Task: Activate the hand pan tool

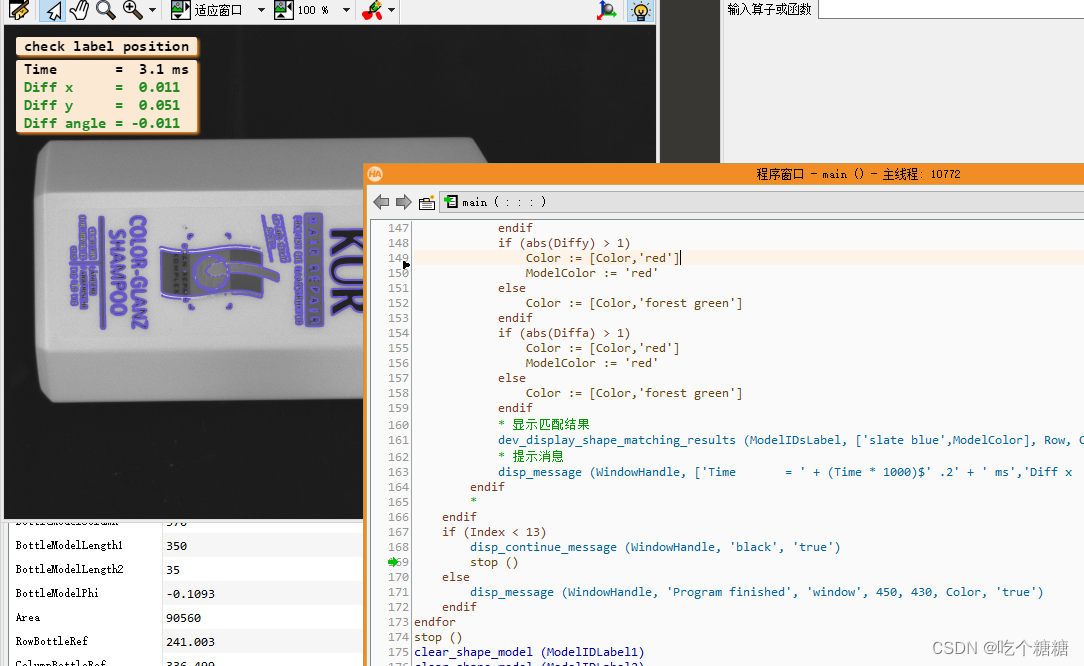Action: point(80,10)
